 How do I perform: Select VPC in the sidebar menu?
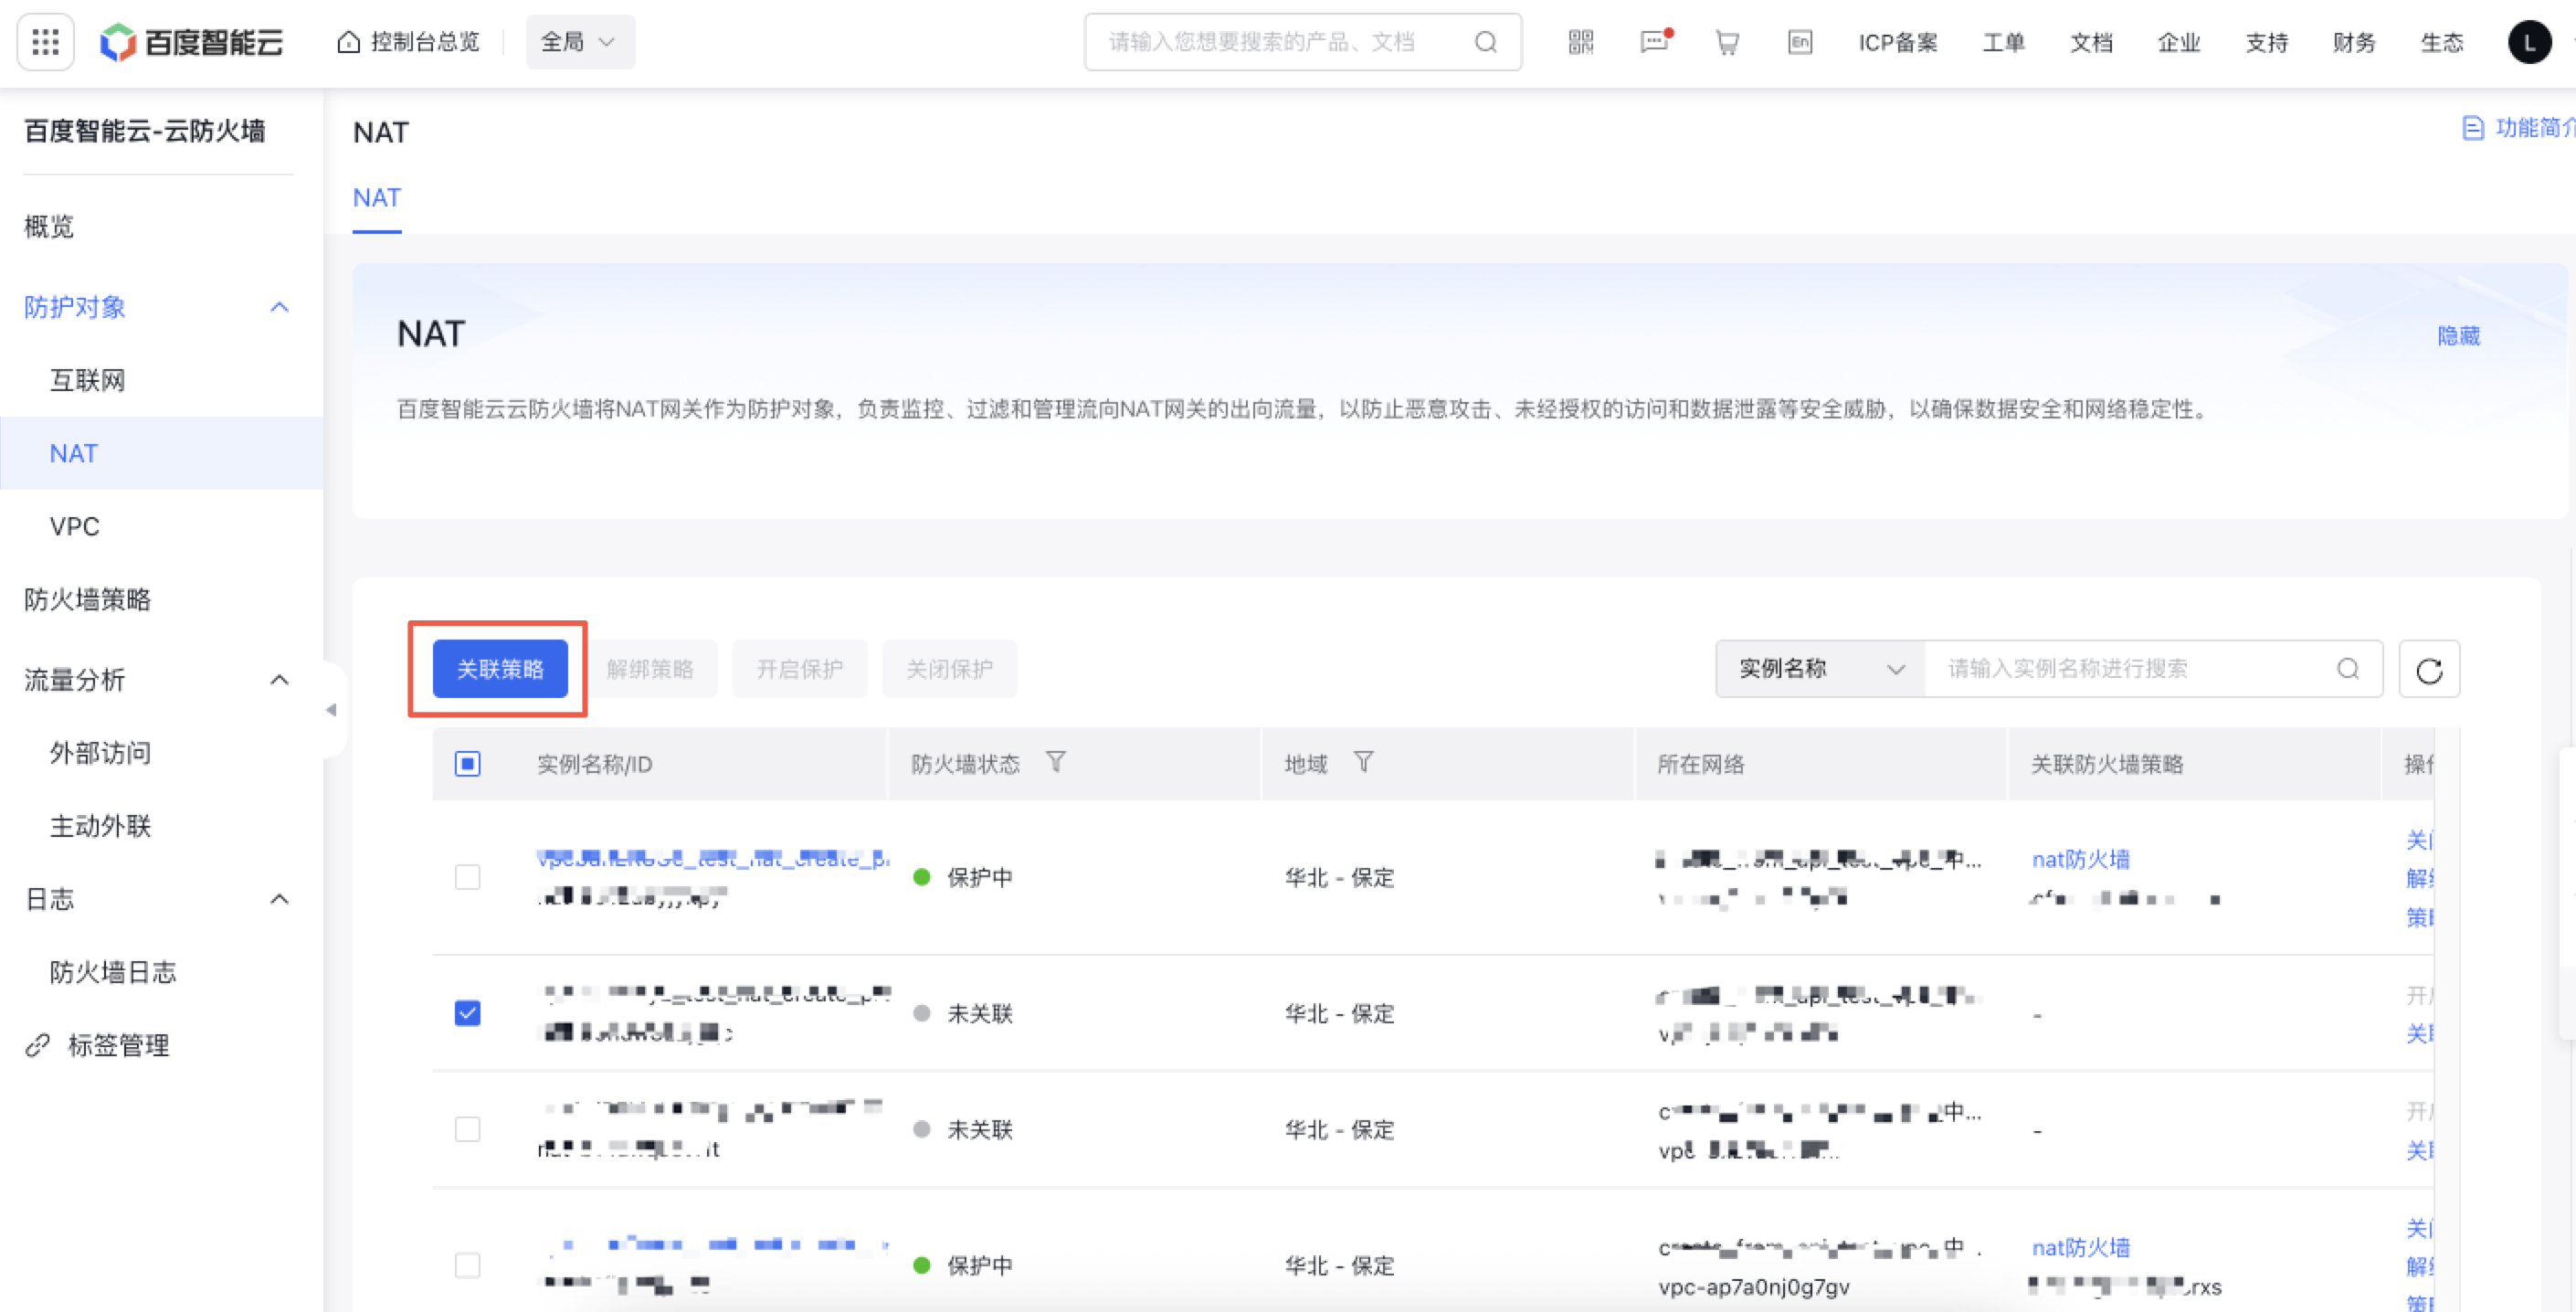(75, 526)
